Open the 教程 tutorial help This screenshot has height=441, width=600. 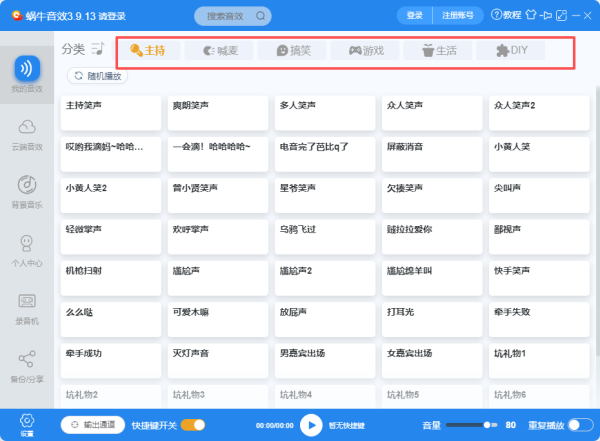[x=506, y=15]
